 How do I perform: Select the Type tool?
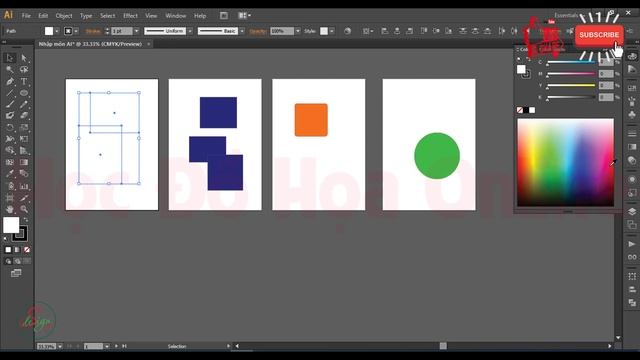[24, 81]
